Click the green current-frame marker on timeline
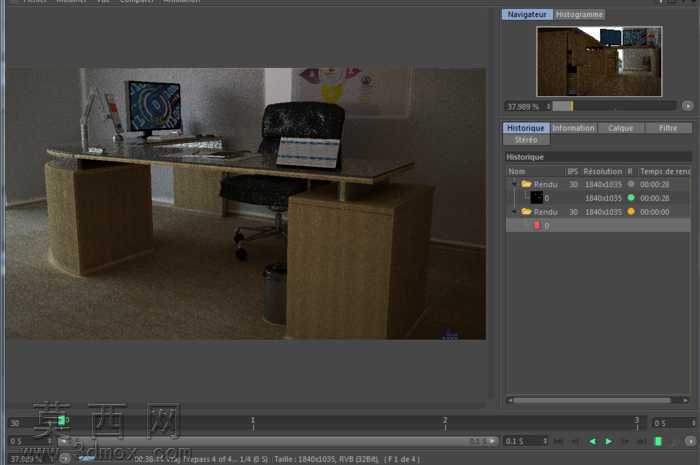700x465 pixels. coord(62,420)
